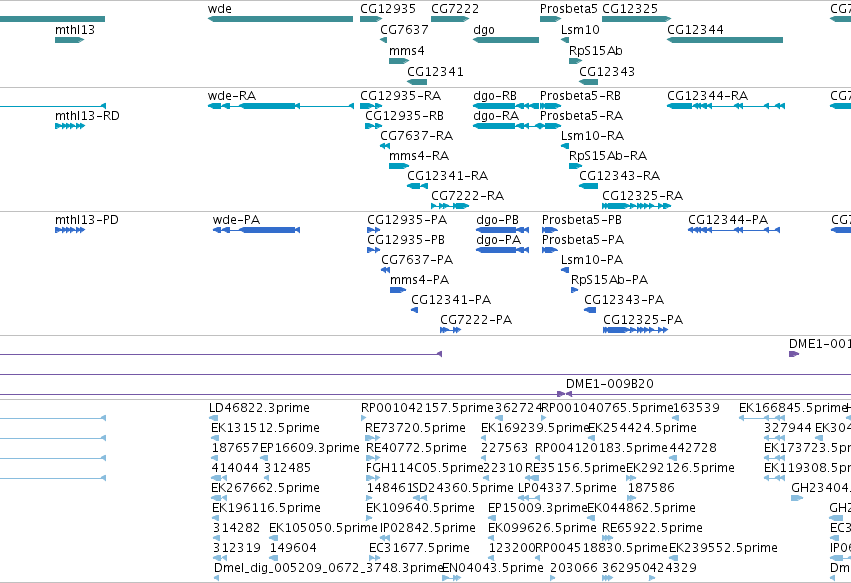Click the CG7637-PA protein label
The width and height of the screenshot is (851, 583).
click(417, 260)
